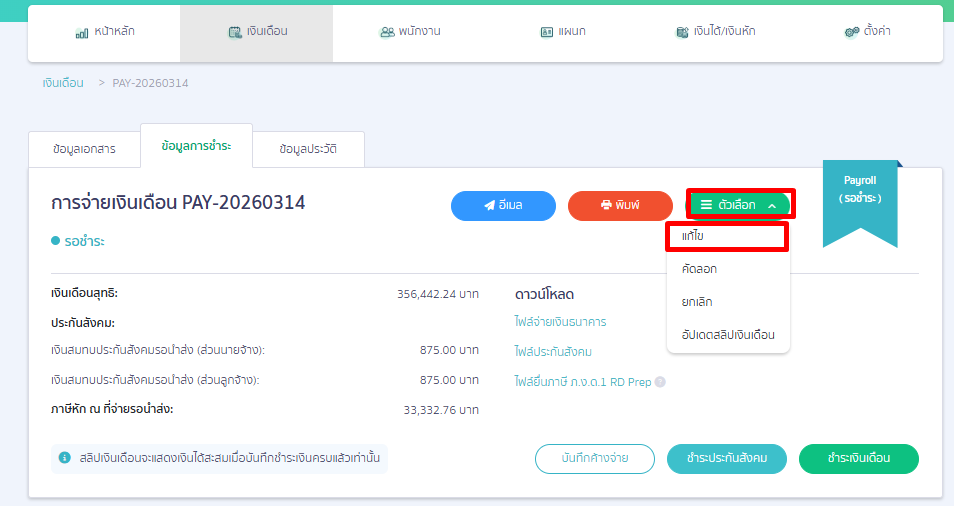Click the ประกันสังคม section label
This screenshot has width=954, height=506.
click(x=83, y=323)
